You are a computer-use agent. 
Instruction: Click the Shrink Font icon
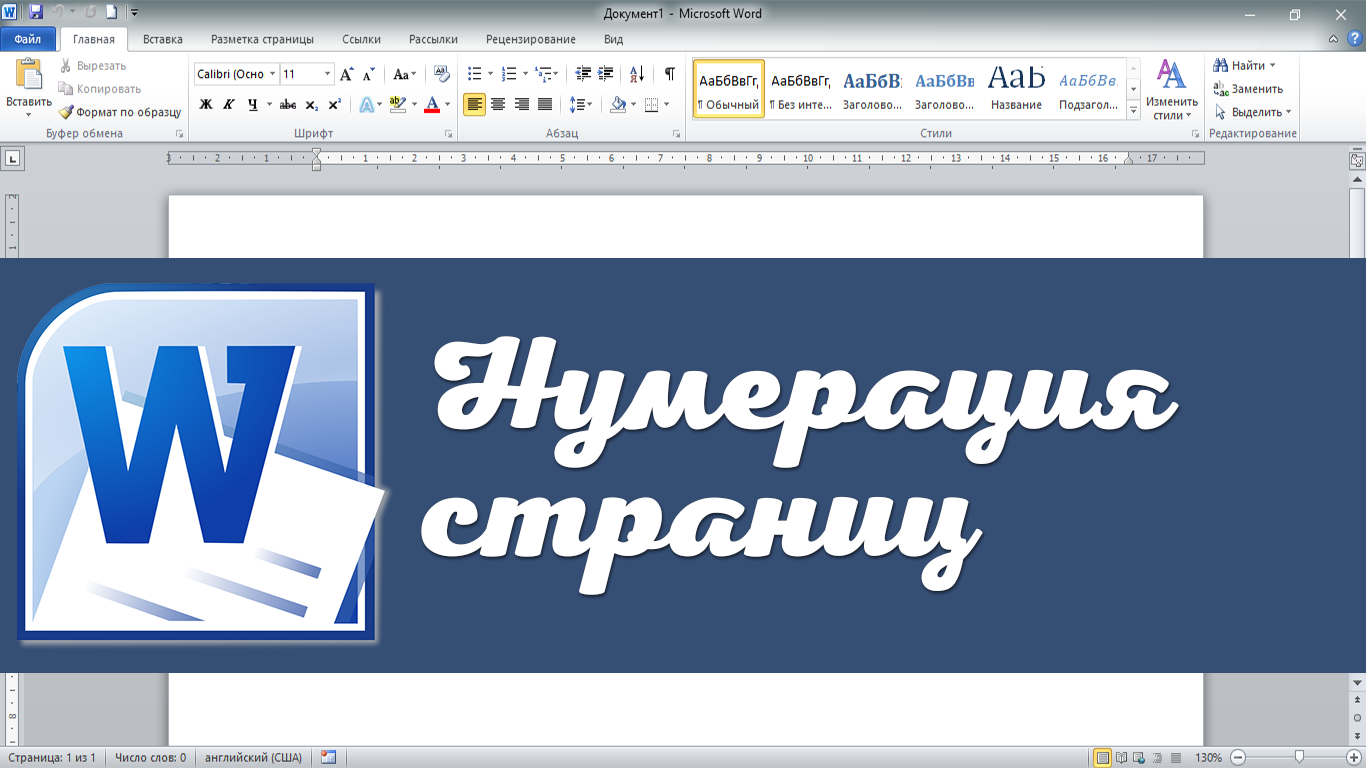point(368,74)
